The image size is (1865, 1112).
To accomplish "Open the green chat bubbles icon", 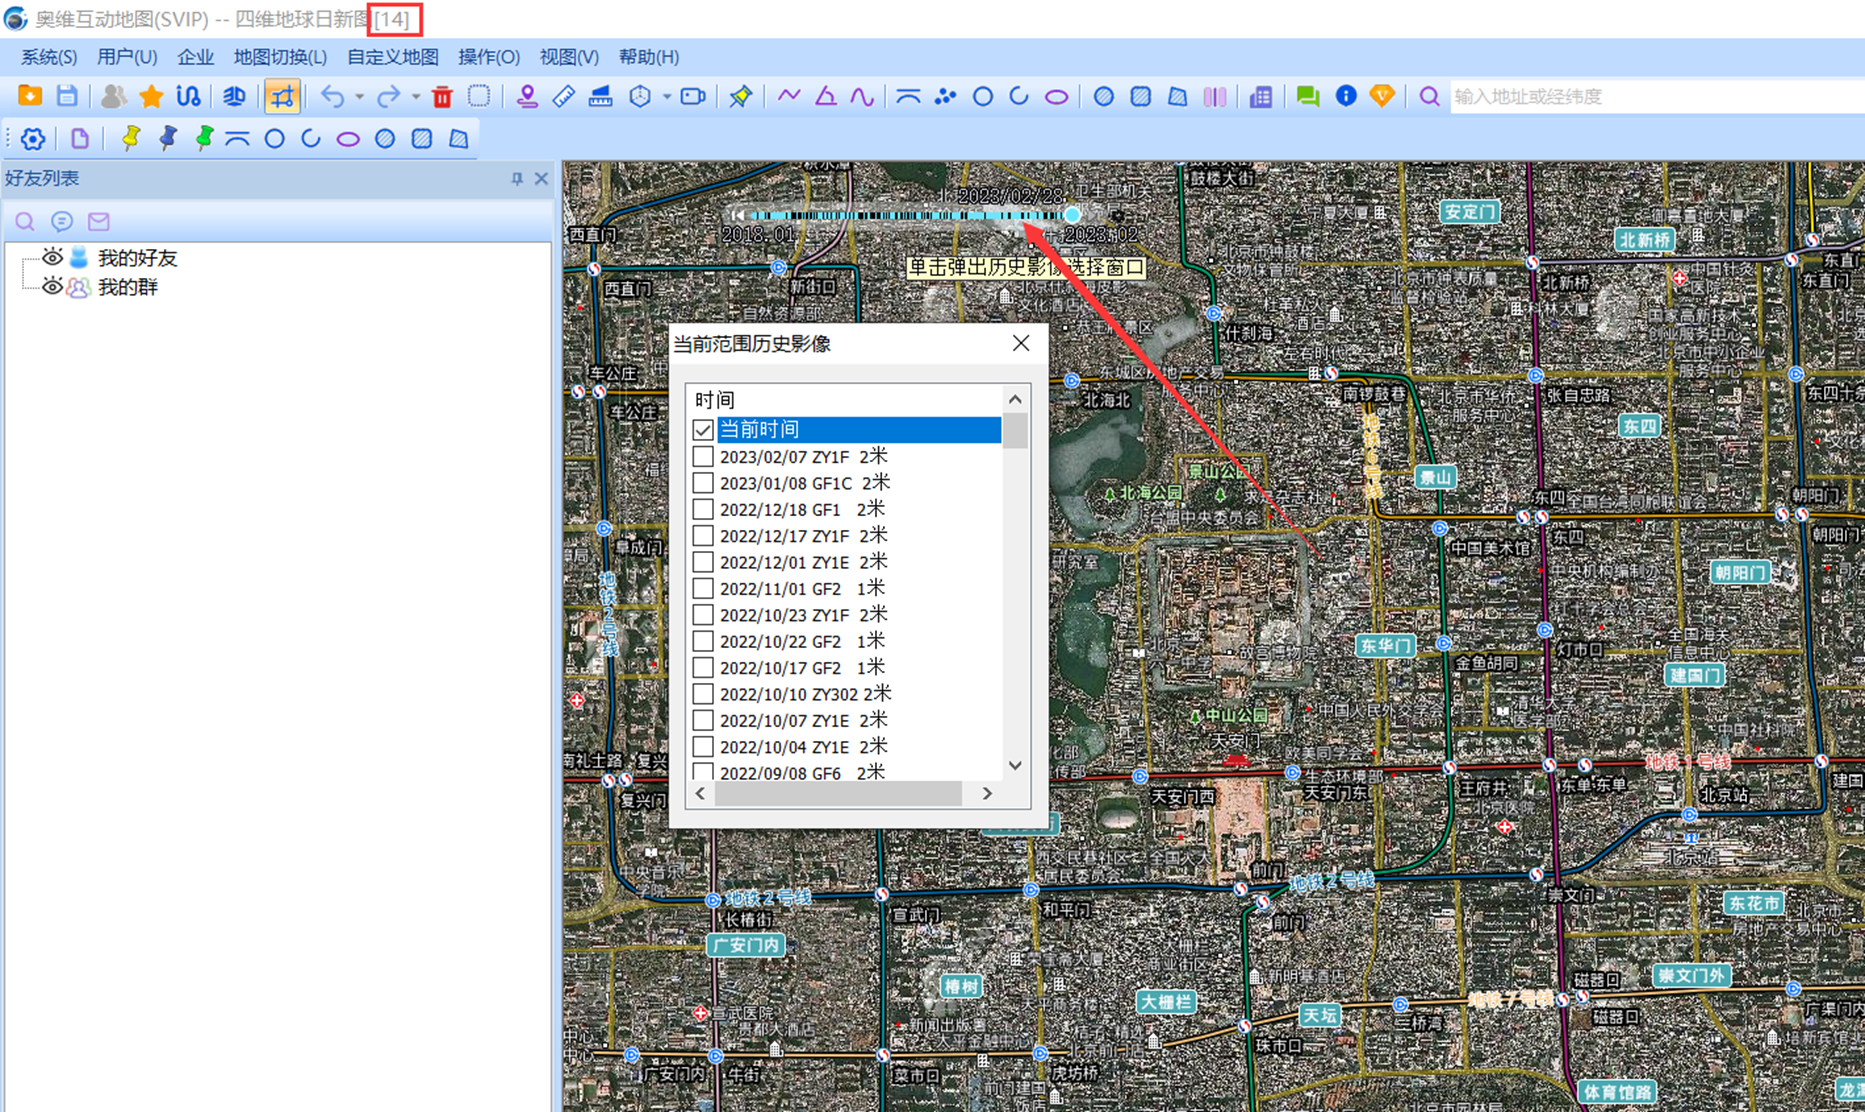I will (1307, 96).
